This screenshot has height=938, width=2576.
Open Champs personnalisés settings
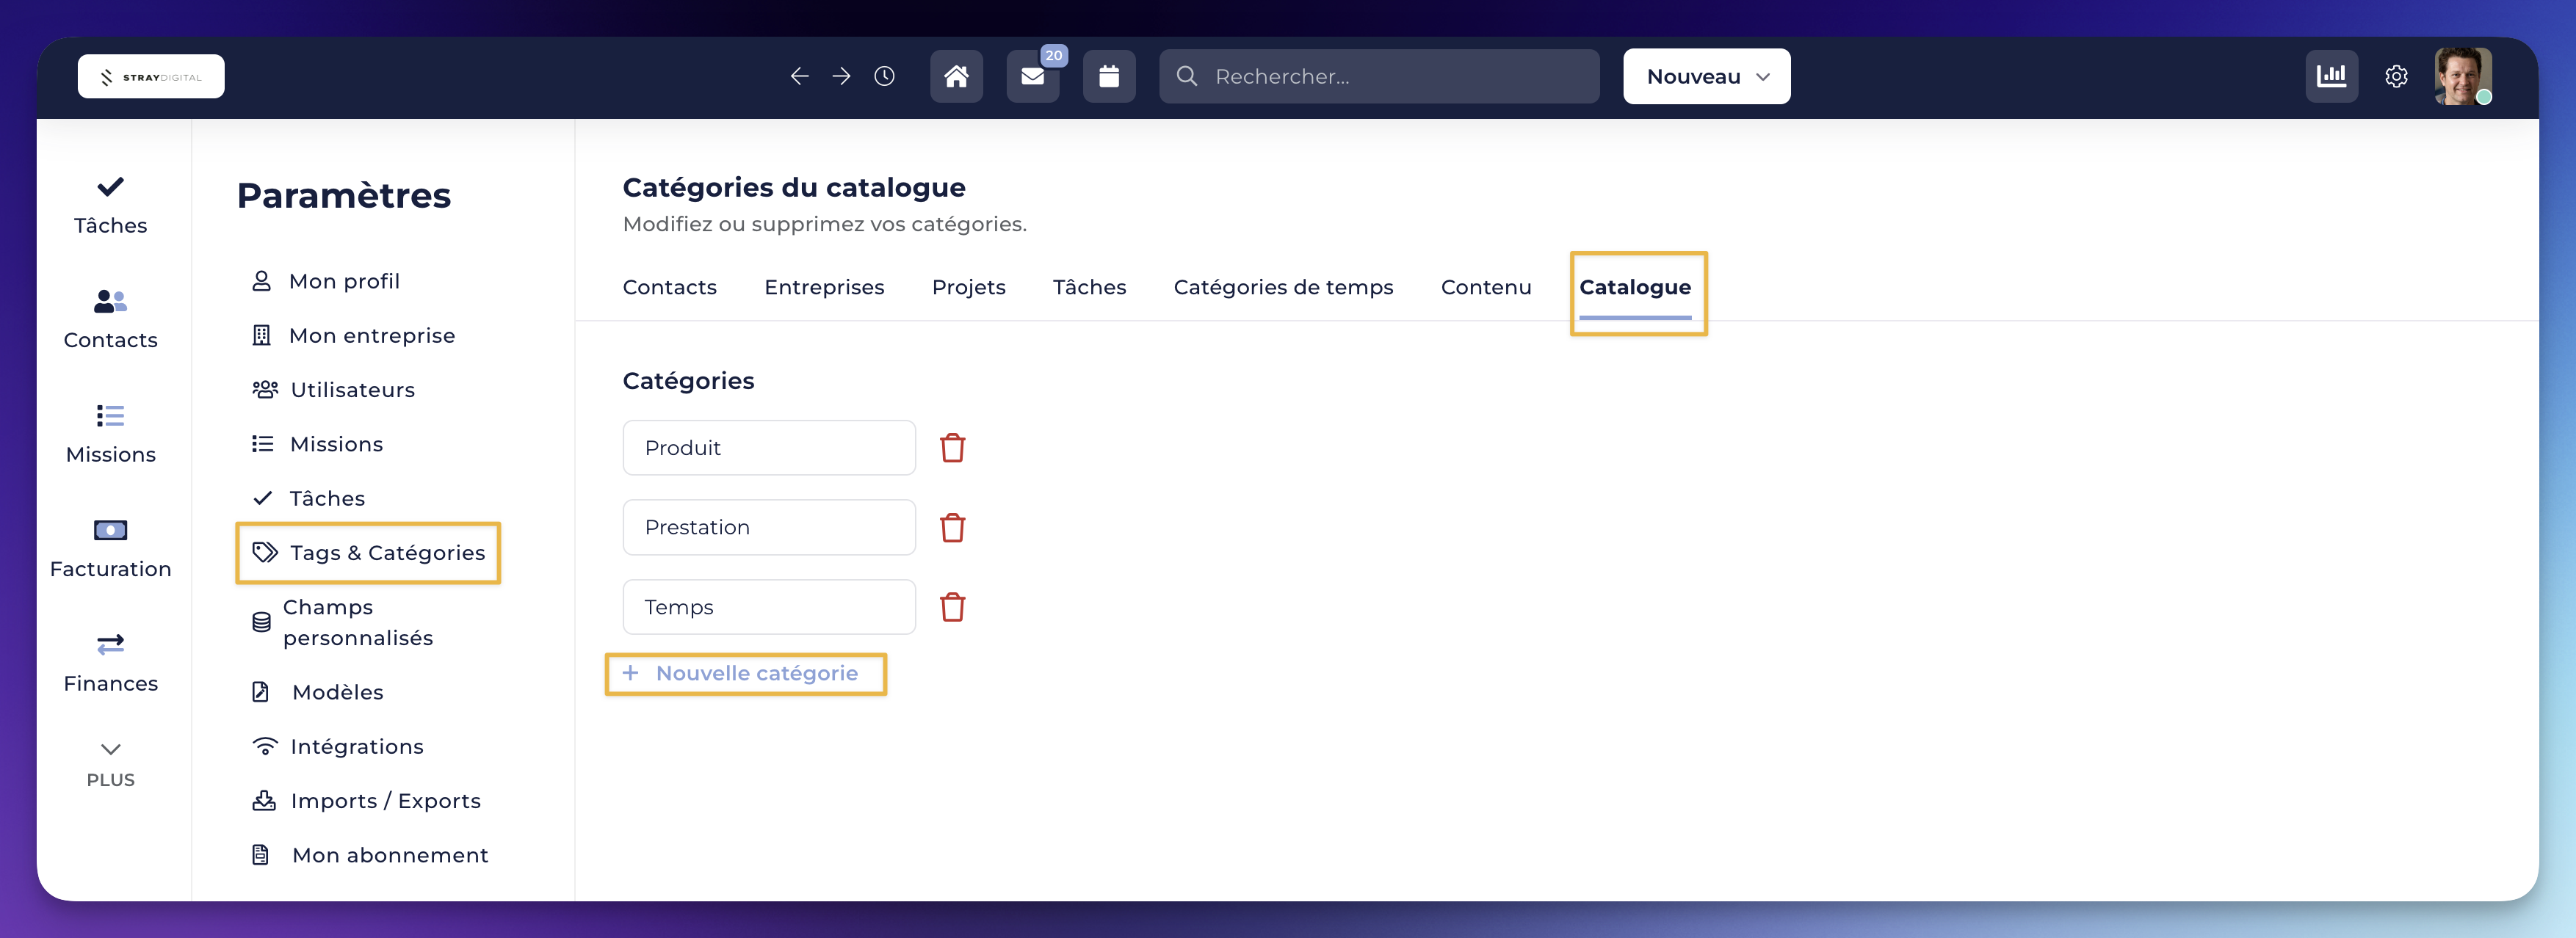click(x=342, y=623)
